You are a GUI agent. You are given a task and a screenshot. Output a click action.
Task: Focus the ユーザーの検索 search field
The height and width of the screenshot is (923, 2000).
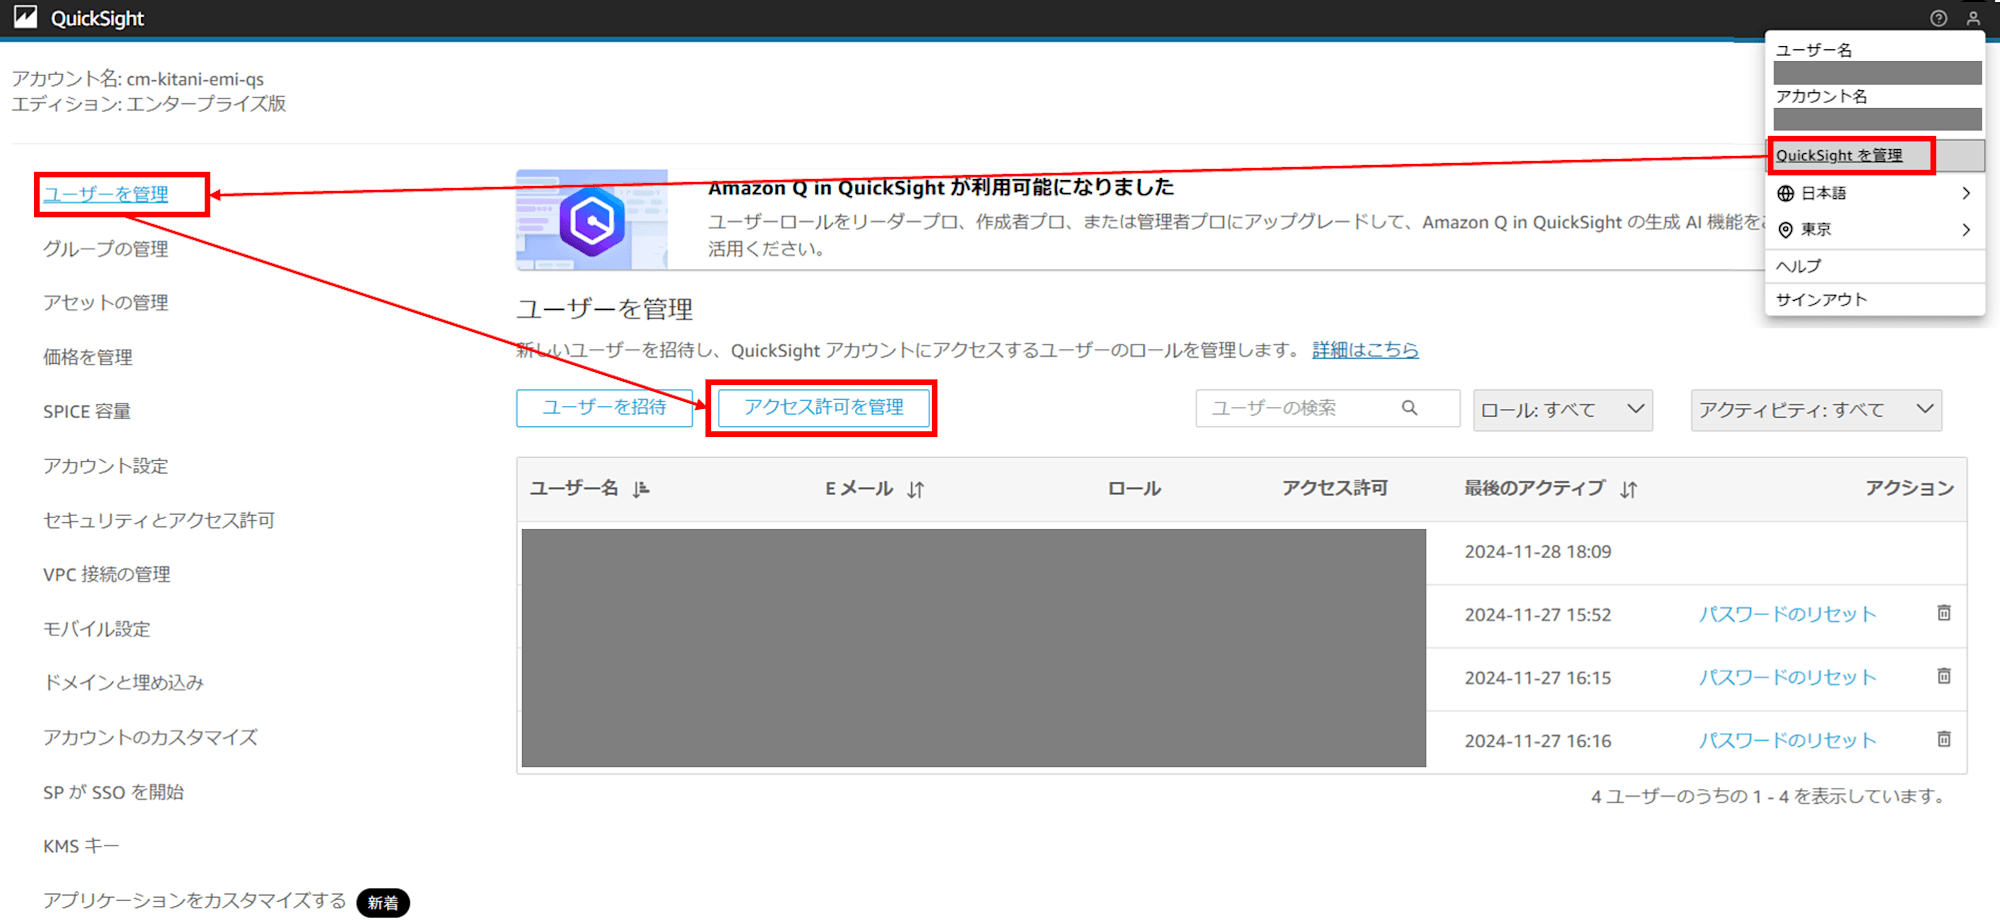1327,408
